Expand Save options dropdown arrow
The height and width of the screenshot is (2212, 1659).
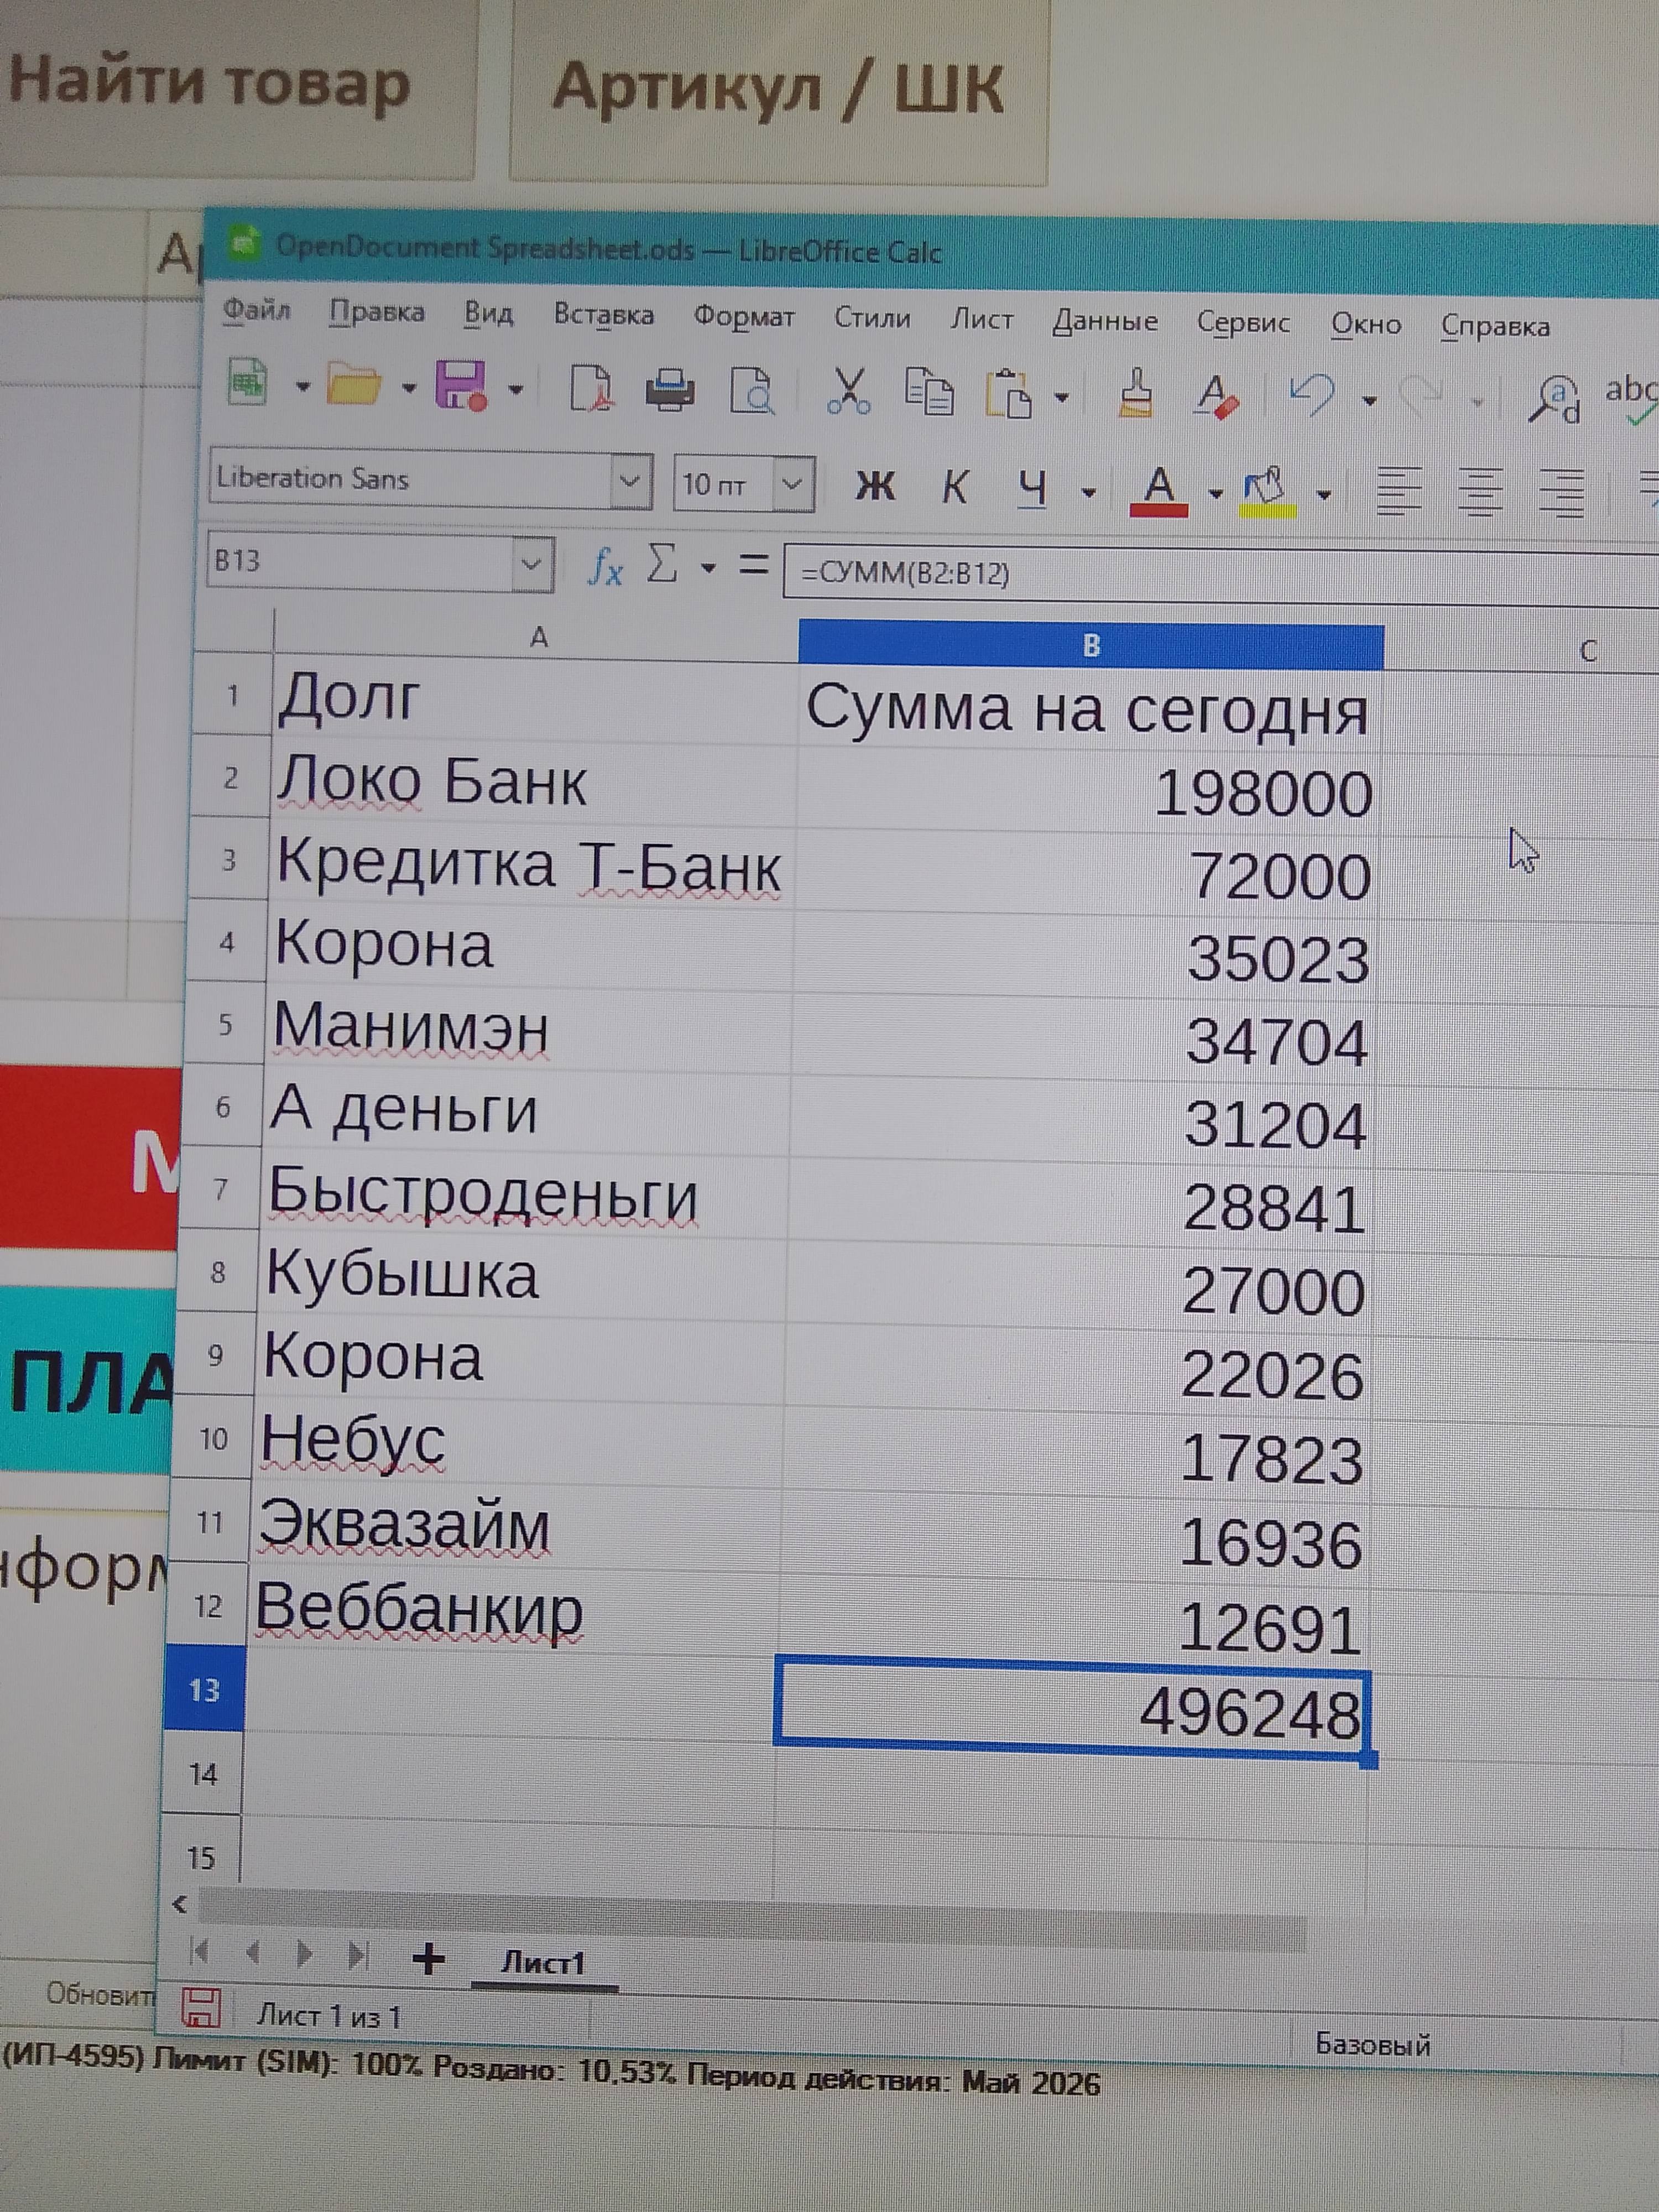(x=515, y=389)
